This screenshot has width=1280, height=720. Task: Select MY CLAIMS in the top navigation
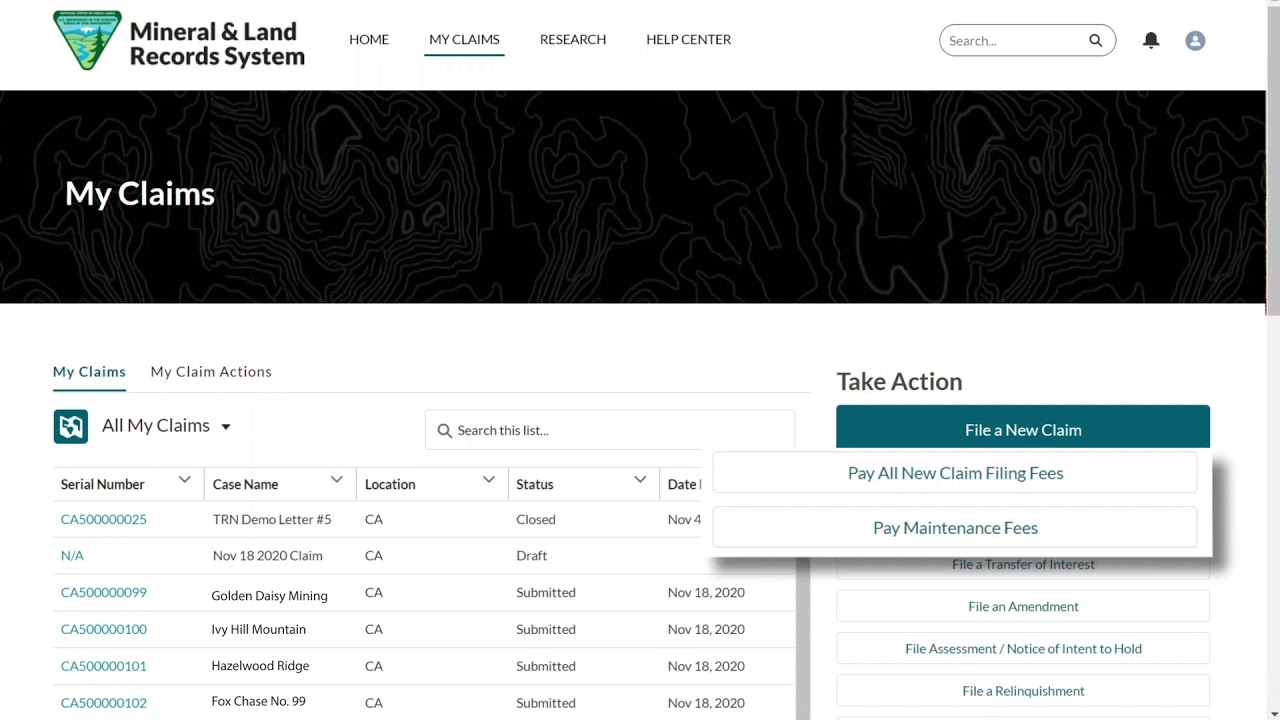[464, 39]
